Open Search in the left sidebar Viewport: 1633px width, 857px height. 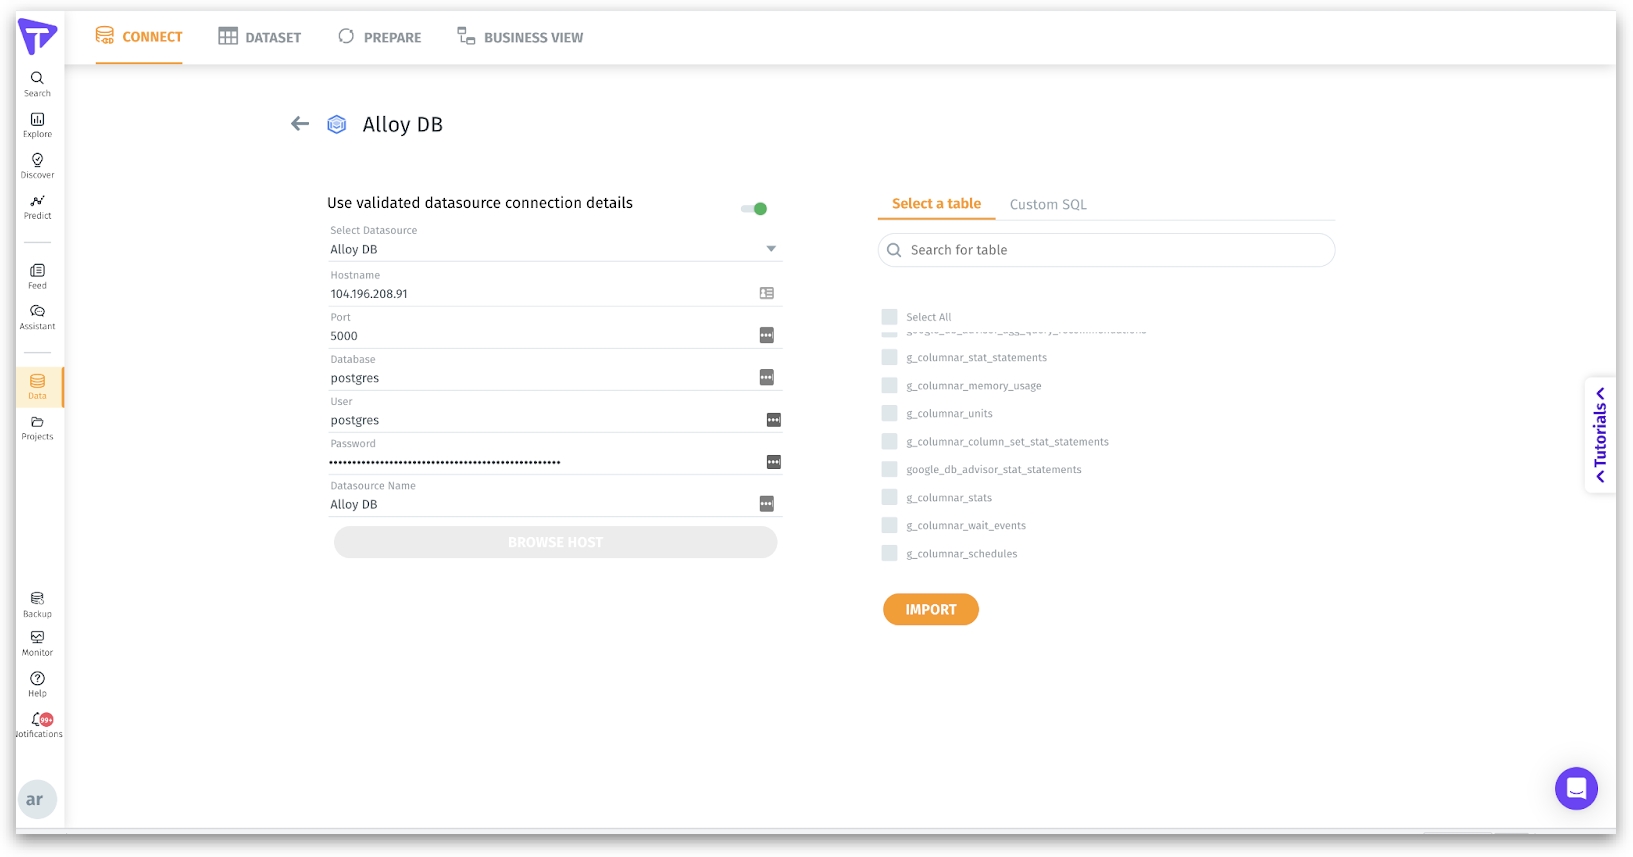[37, 84]
